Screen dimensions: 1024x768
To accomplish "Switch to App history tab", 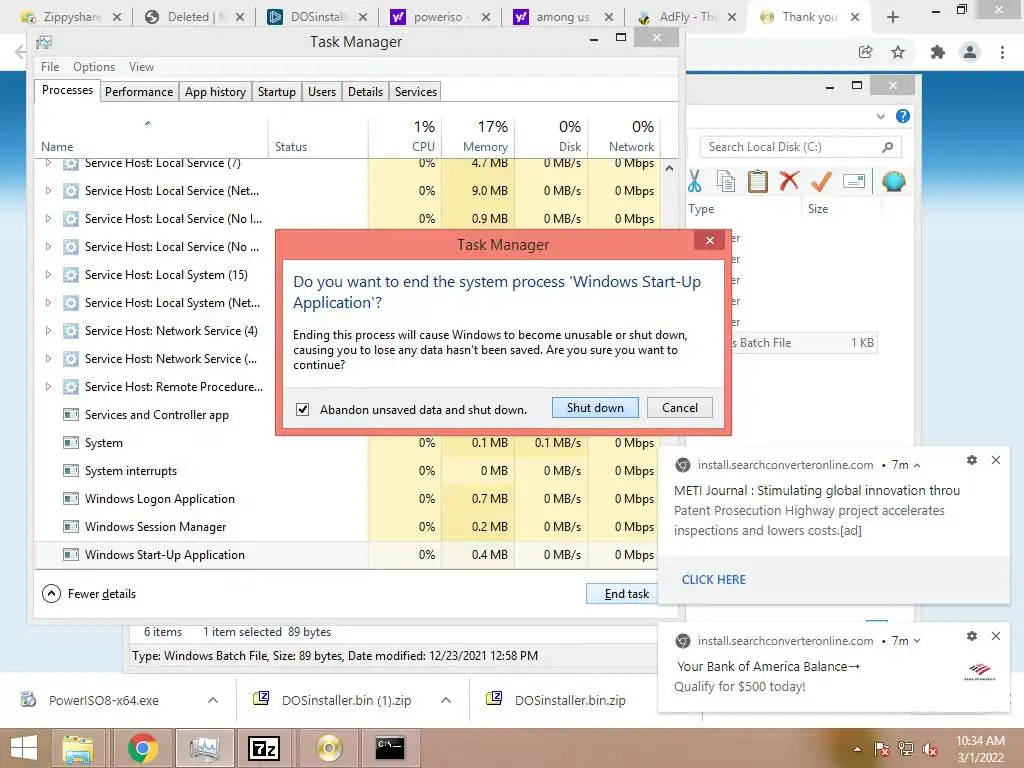I will (216, 91).
